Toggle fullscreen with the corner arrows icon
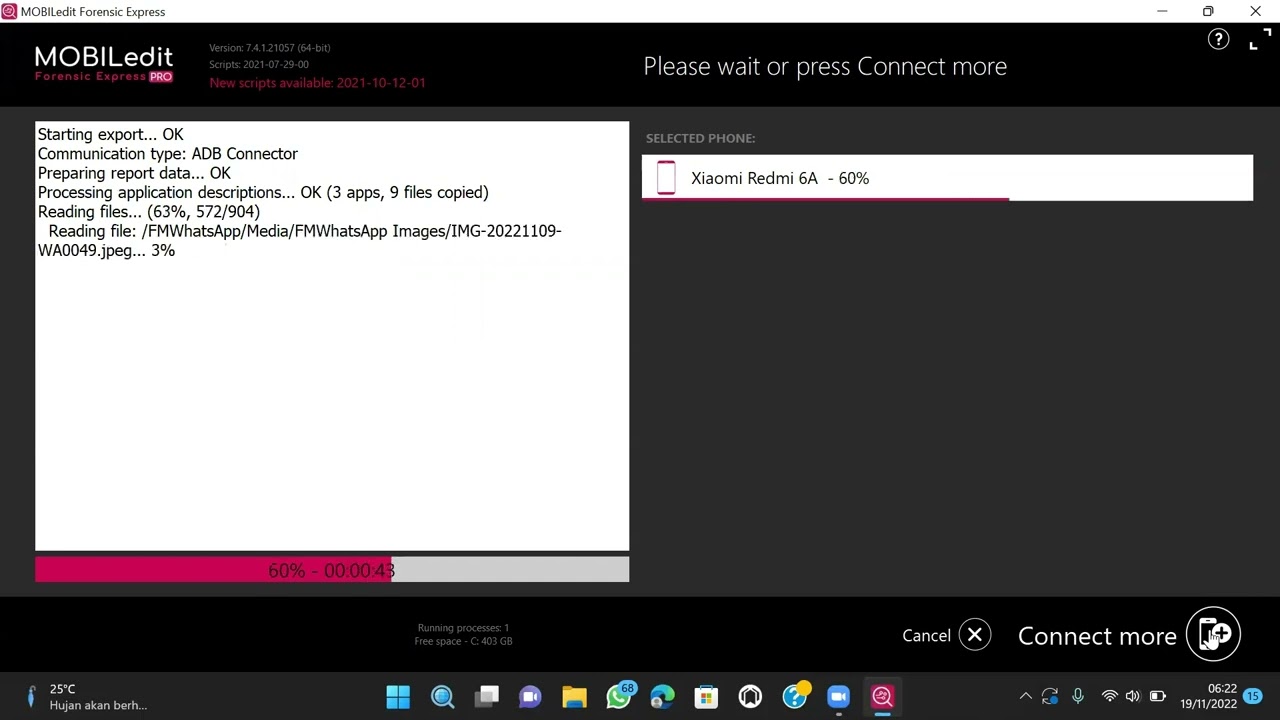This screenshot has width=1280, height=720. (x=1259, y=40)
